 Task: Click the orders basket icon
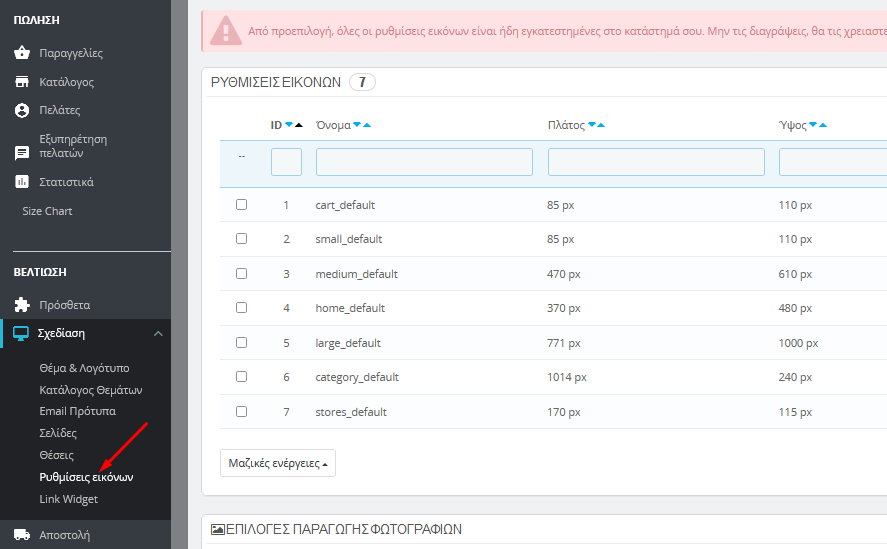[x=21, y=53]
